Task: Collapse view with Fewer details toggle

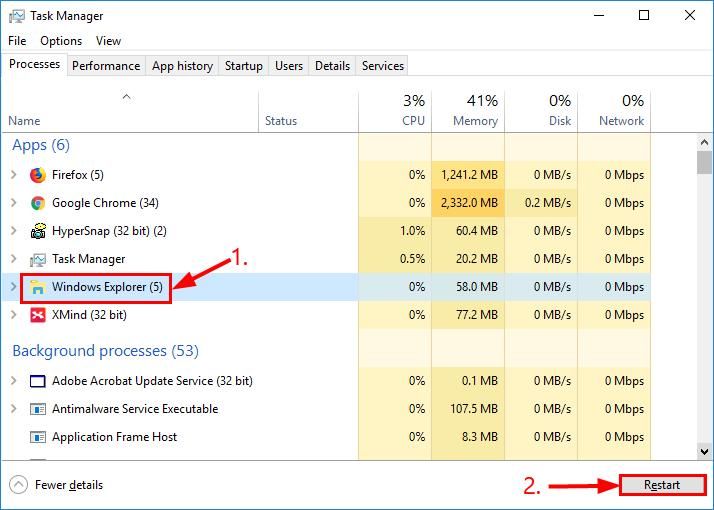Action: 57,485
